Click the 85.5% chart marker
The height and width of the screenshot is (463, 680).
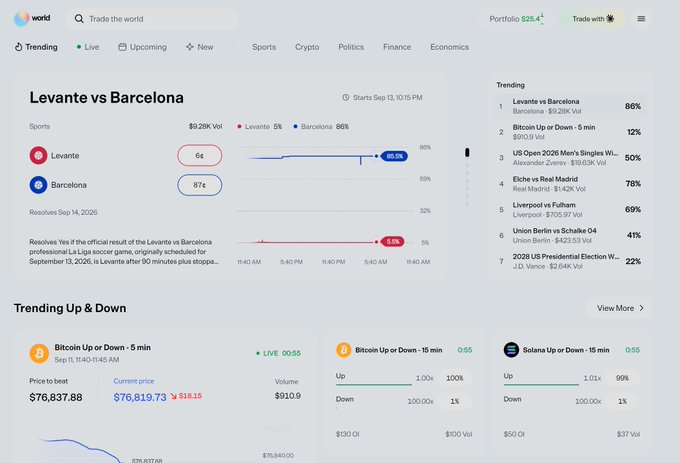[394, 156]
